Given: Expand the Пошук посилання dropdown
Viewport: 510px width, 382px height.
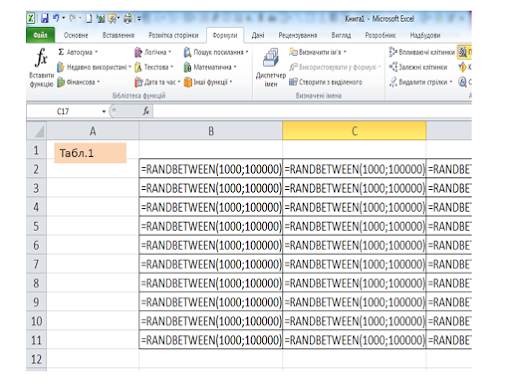Looking at the screenshot, I should (x=247, y=52).
